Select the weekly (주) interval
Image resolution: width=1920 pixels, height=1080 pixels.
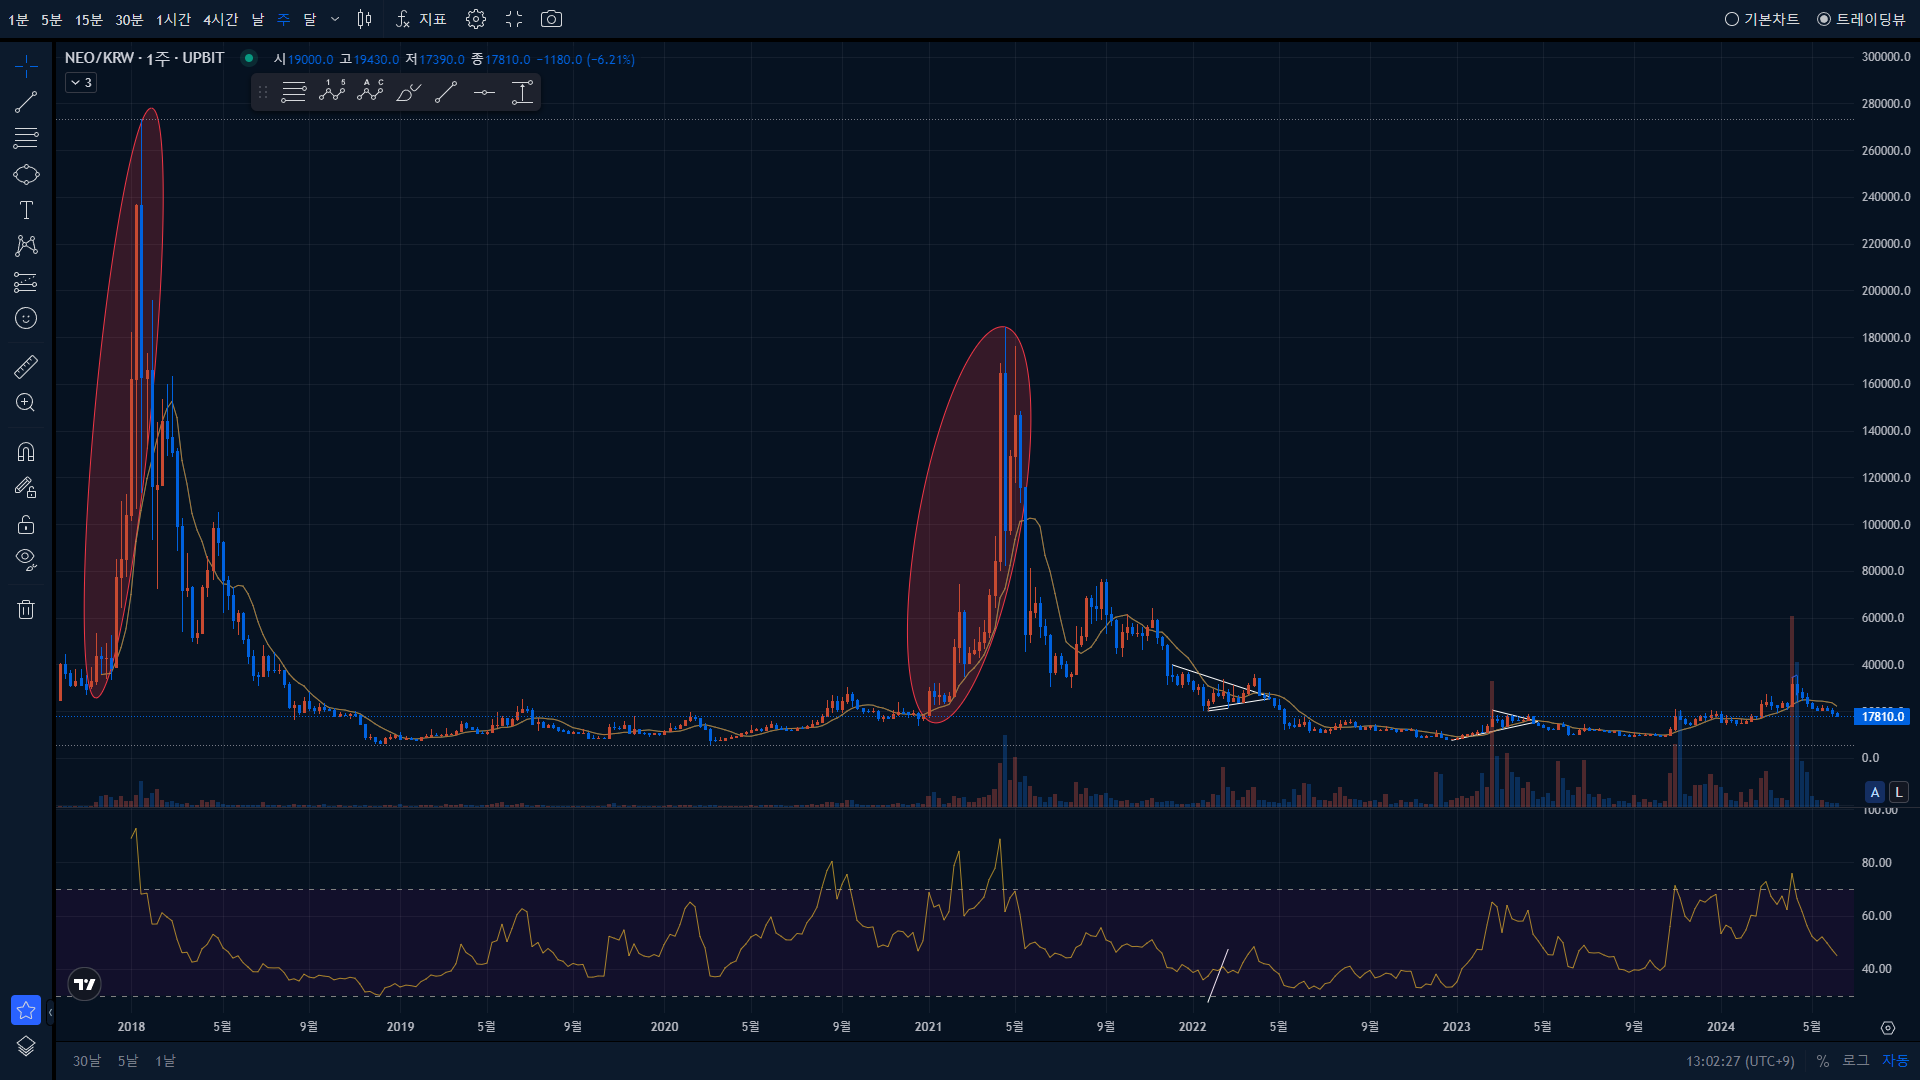click(x=284, y=20)
